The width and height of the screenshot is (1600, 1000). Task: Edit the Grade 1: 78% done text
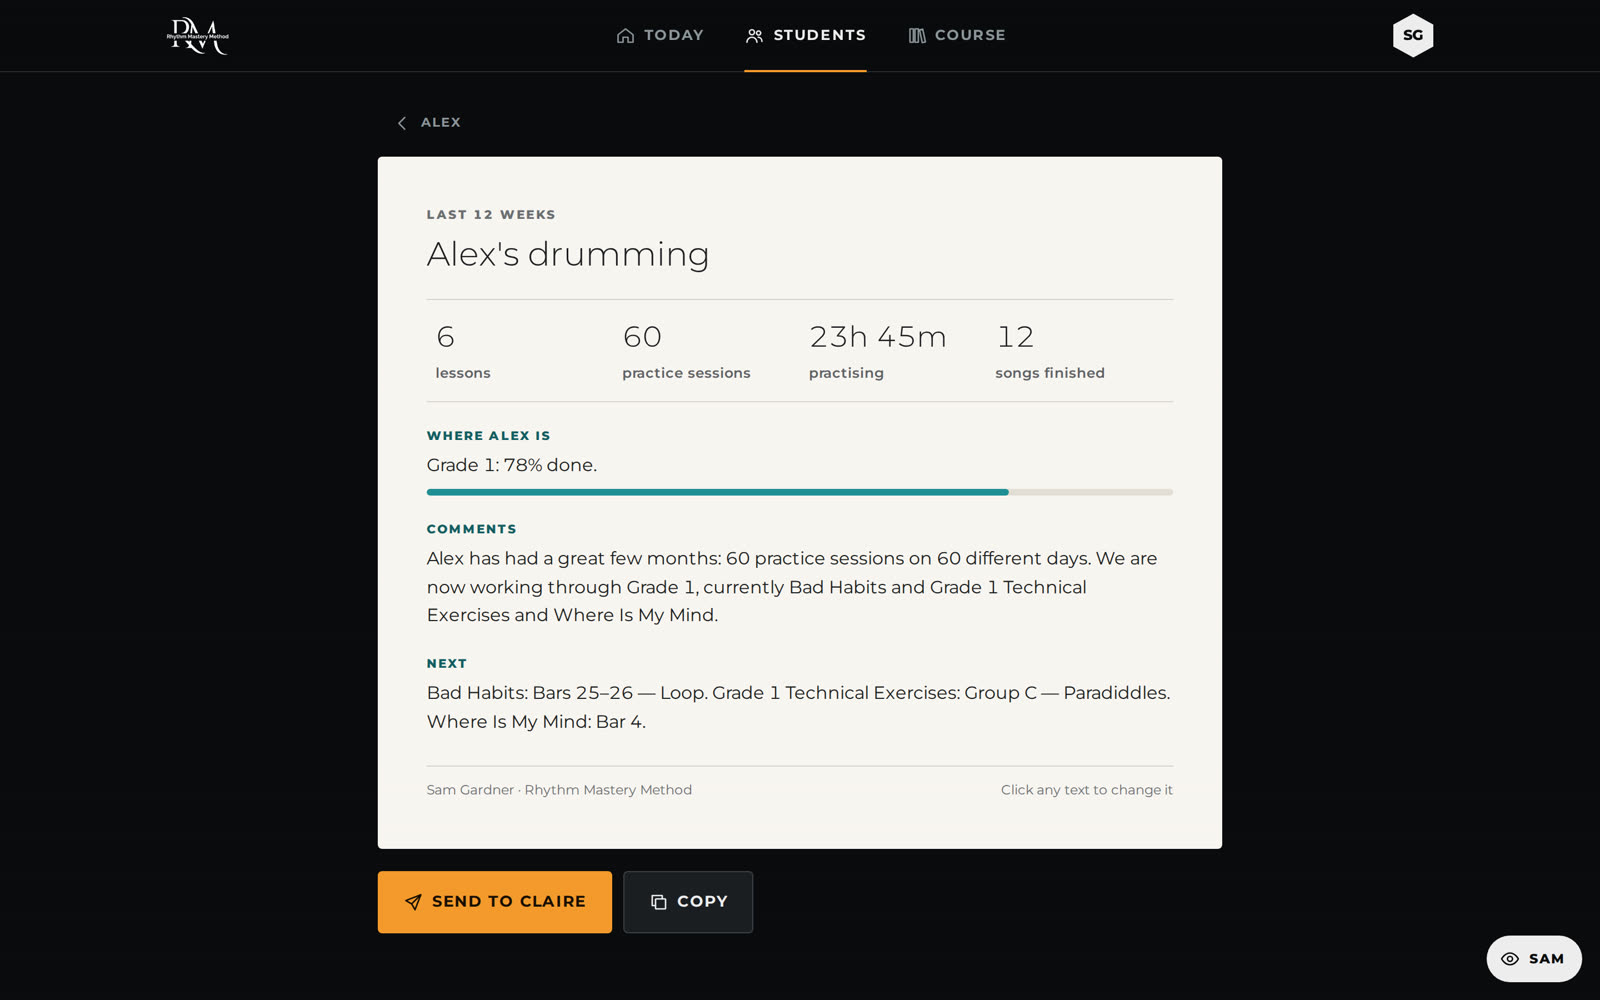512,465
